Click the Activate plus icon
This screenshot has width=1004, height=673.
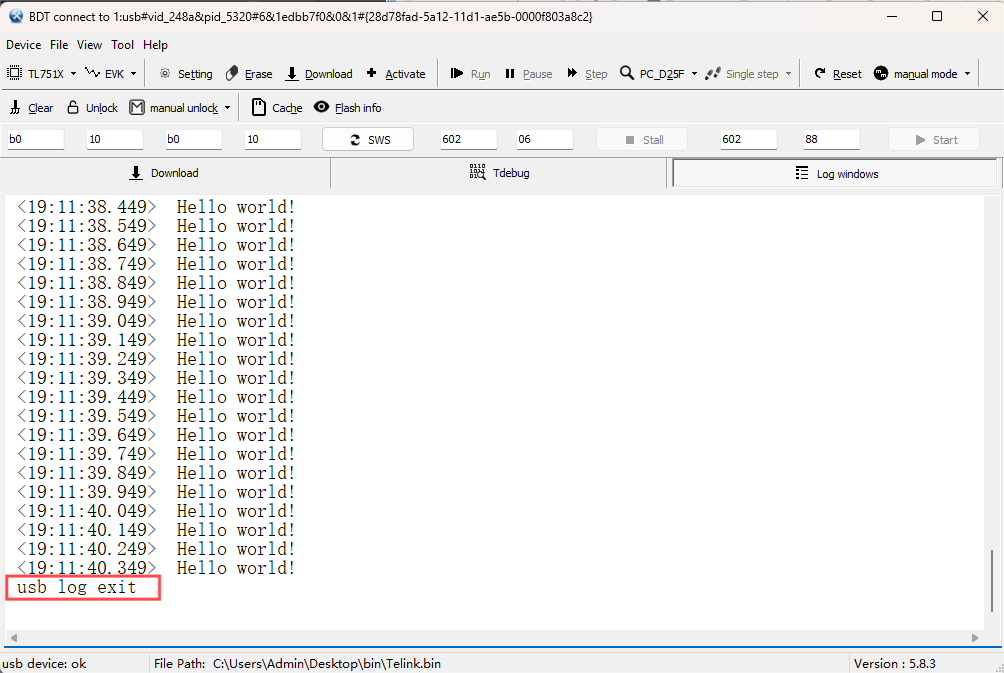point(371,73)
